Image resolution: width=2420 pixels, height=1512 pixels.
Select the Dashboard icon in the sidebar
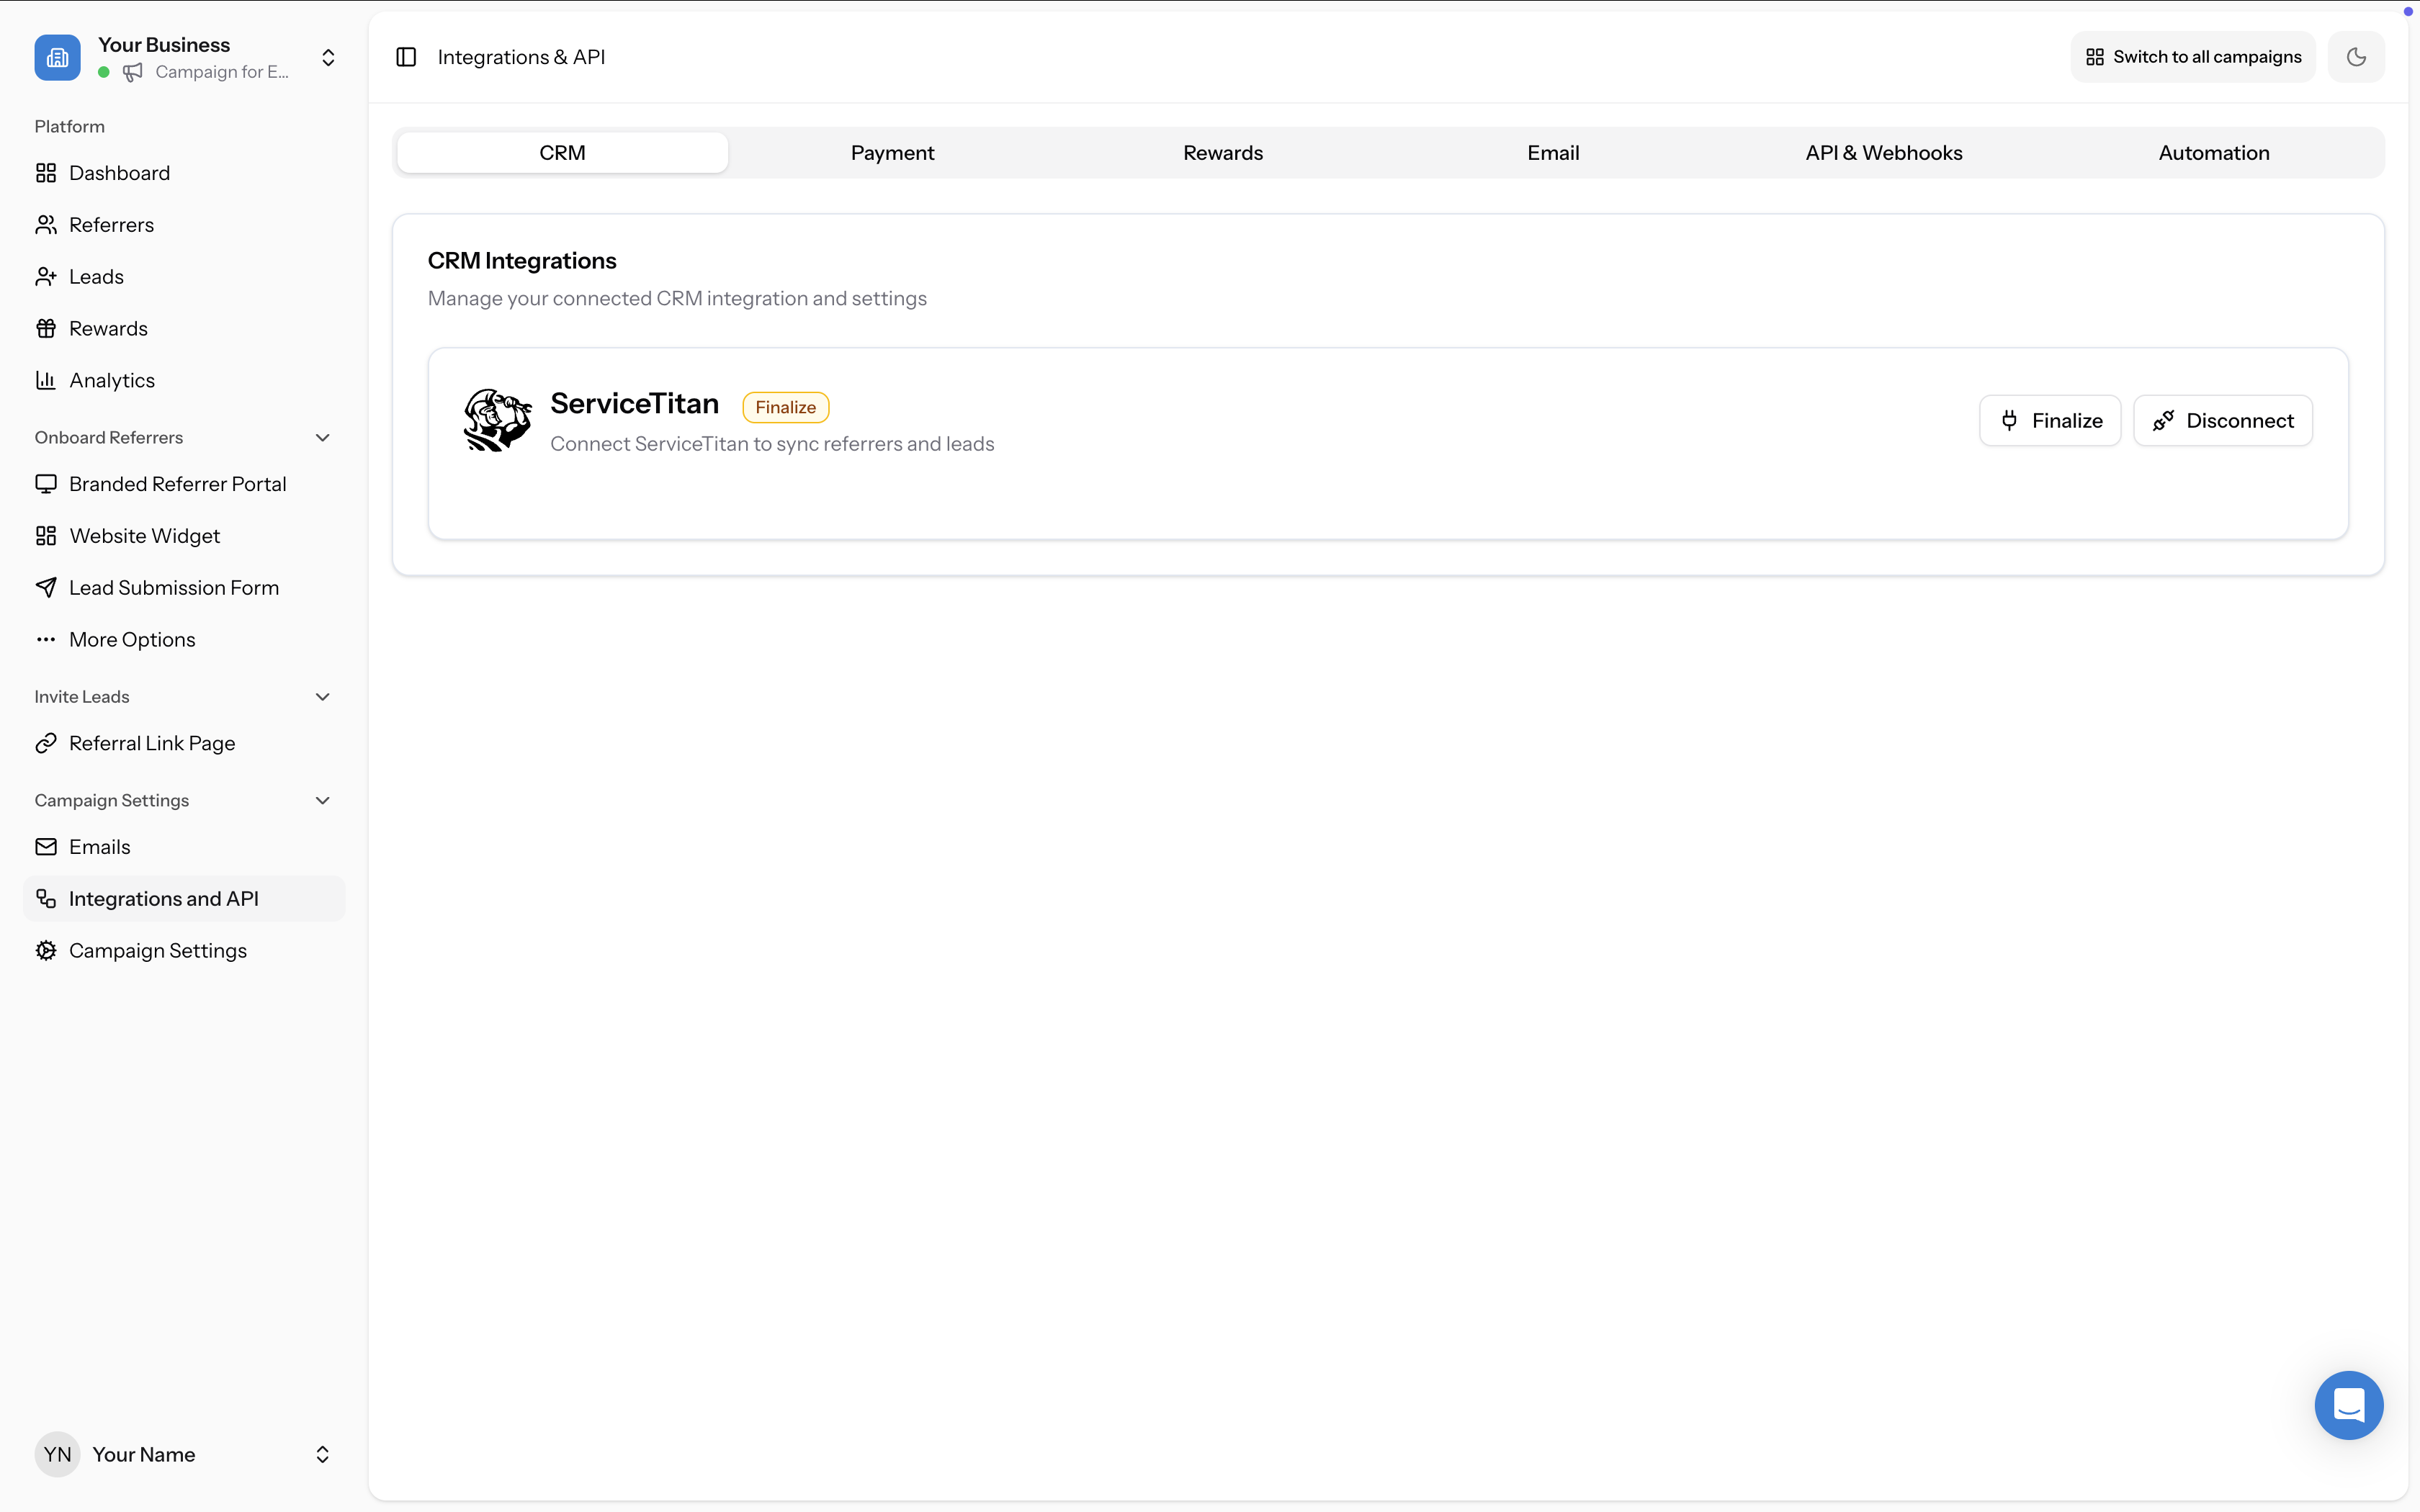click(46, 172)
